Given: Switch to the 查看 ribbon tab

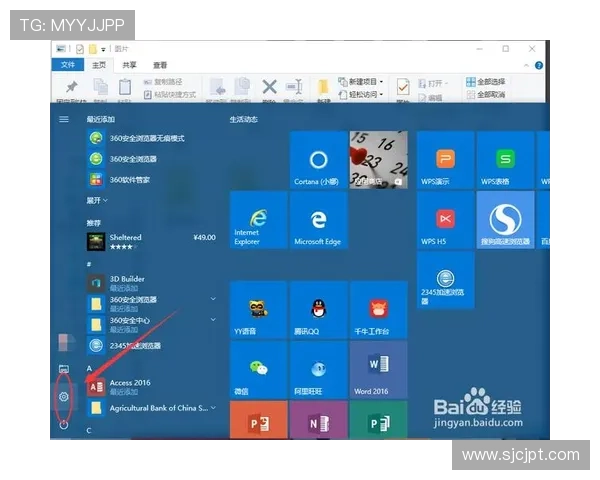Looking at the screenshot, I should coord(160,65).
